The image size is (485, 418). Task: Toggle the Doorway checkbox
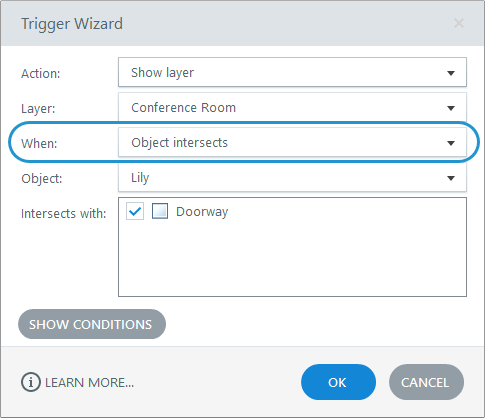[x=135, y=211]
